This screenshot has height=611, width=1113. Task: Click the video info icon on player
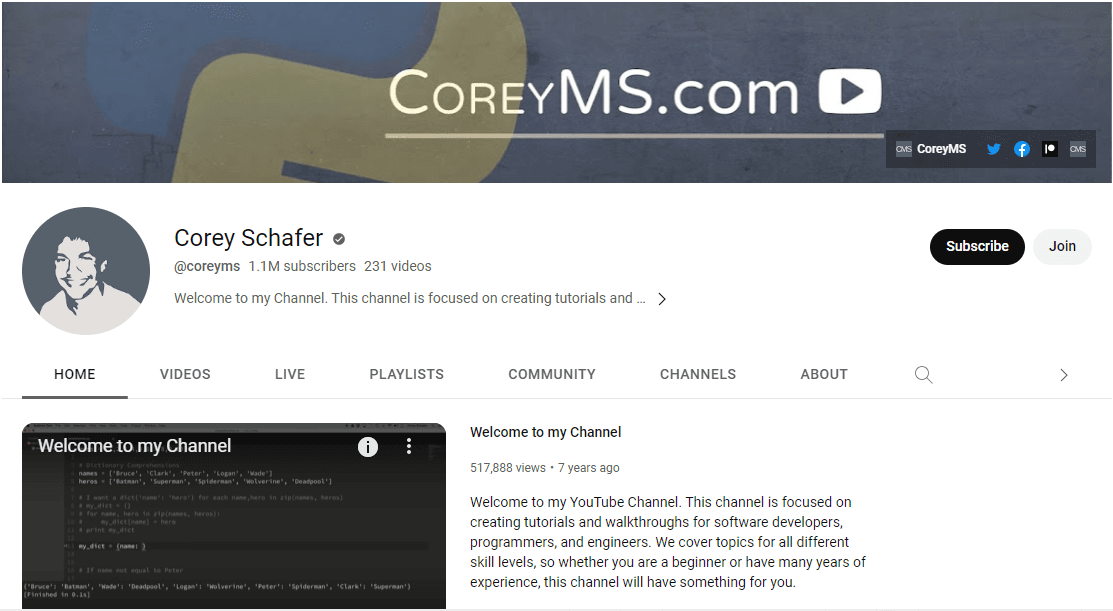pos(368,446)
